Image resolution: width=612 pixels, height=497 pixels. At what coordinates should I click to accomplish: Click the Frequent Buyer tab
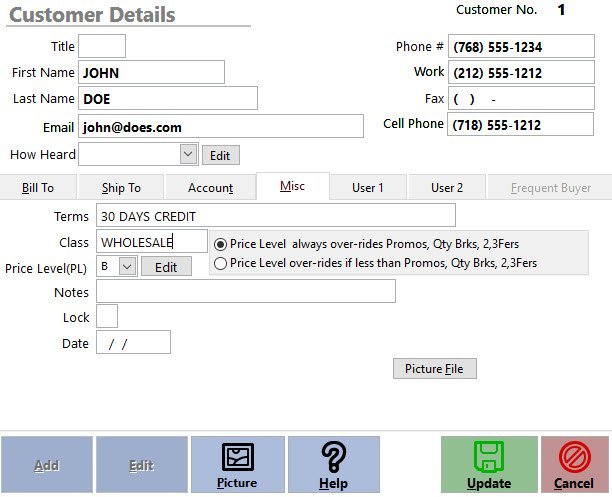pos(550,188)
